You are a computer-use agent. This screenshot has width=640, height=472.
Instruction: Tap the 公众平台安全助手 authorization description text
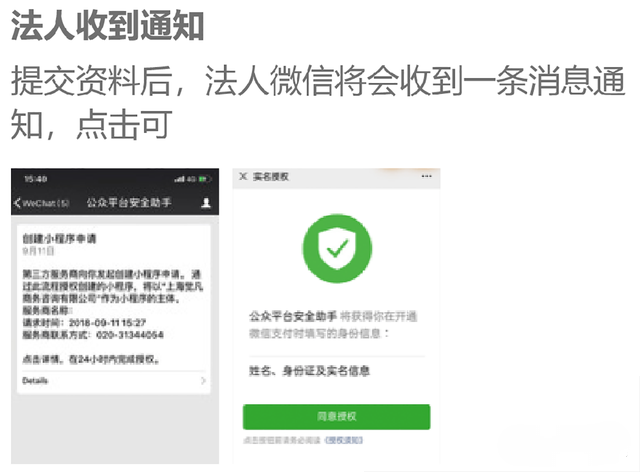coord(333,325)
